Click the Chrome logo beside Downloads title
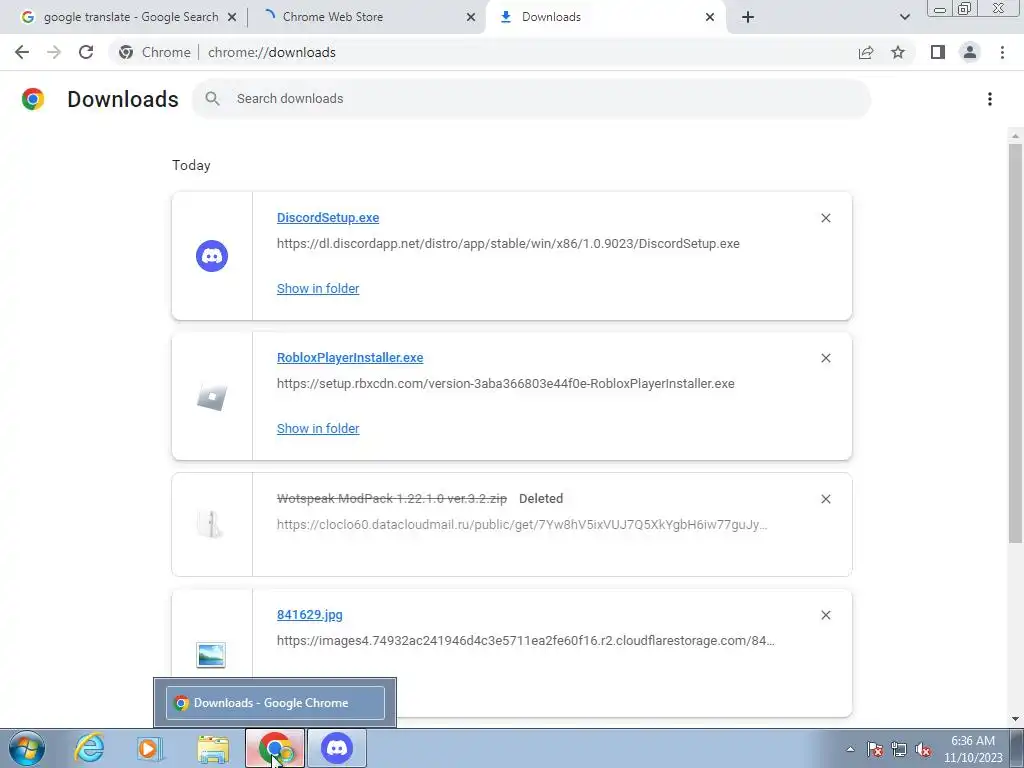Image resolution: width=1024 pixels, height=768 pixels. point(33,99)
